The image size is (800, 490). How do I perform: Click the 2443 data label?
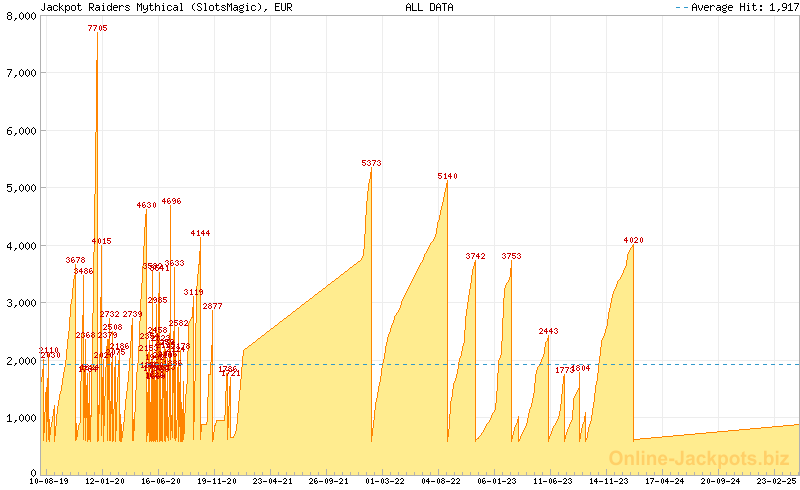tap(548, 331)
